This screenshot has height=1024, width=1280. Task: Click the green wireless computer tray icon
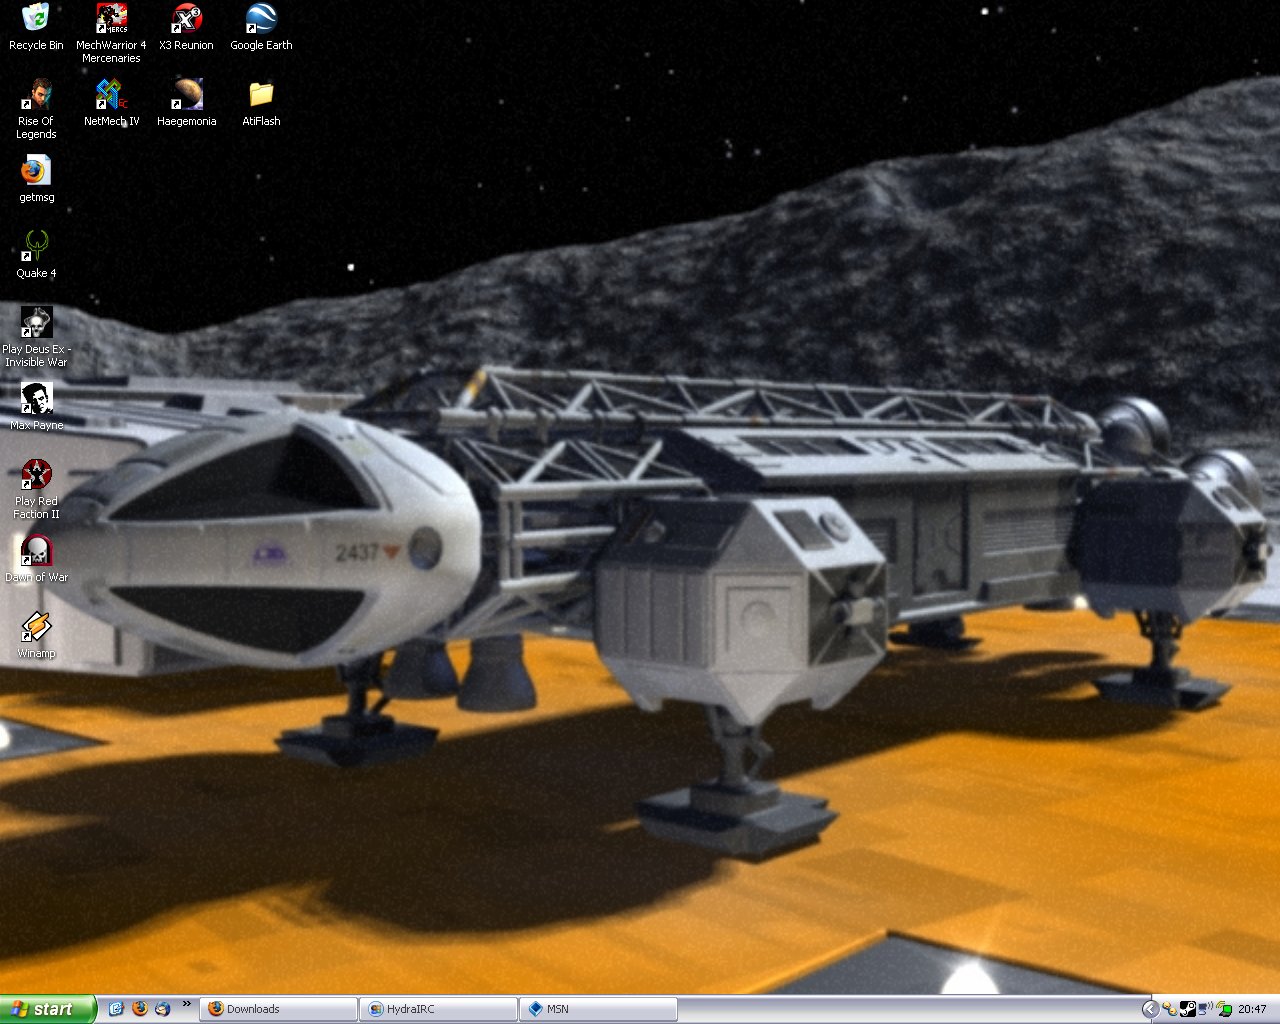pyautogui.click(x=1224, y=1009)
